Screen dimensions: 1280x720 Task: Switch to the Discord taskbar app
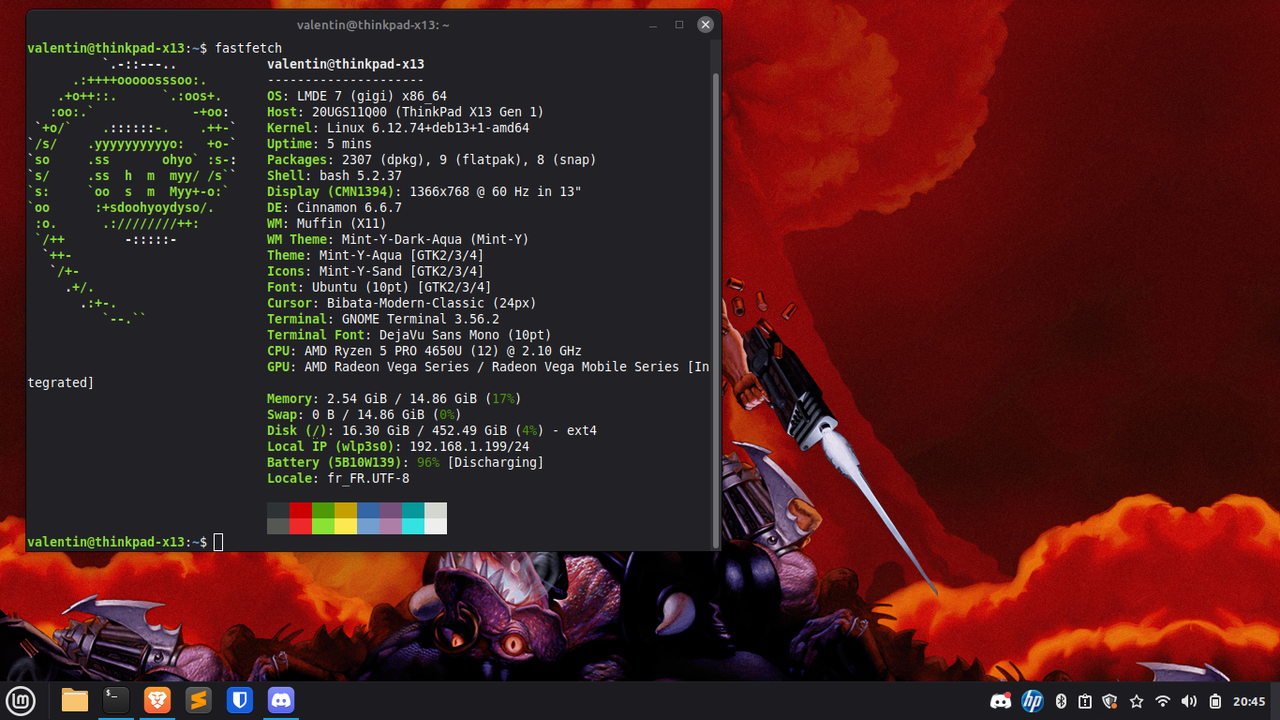280,700
